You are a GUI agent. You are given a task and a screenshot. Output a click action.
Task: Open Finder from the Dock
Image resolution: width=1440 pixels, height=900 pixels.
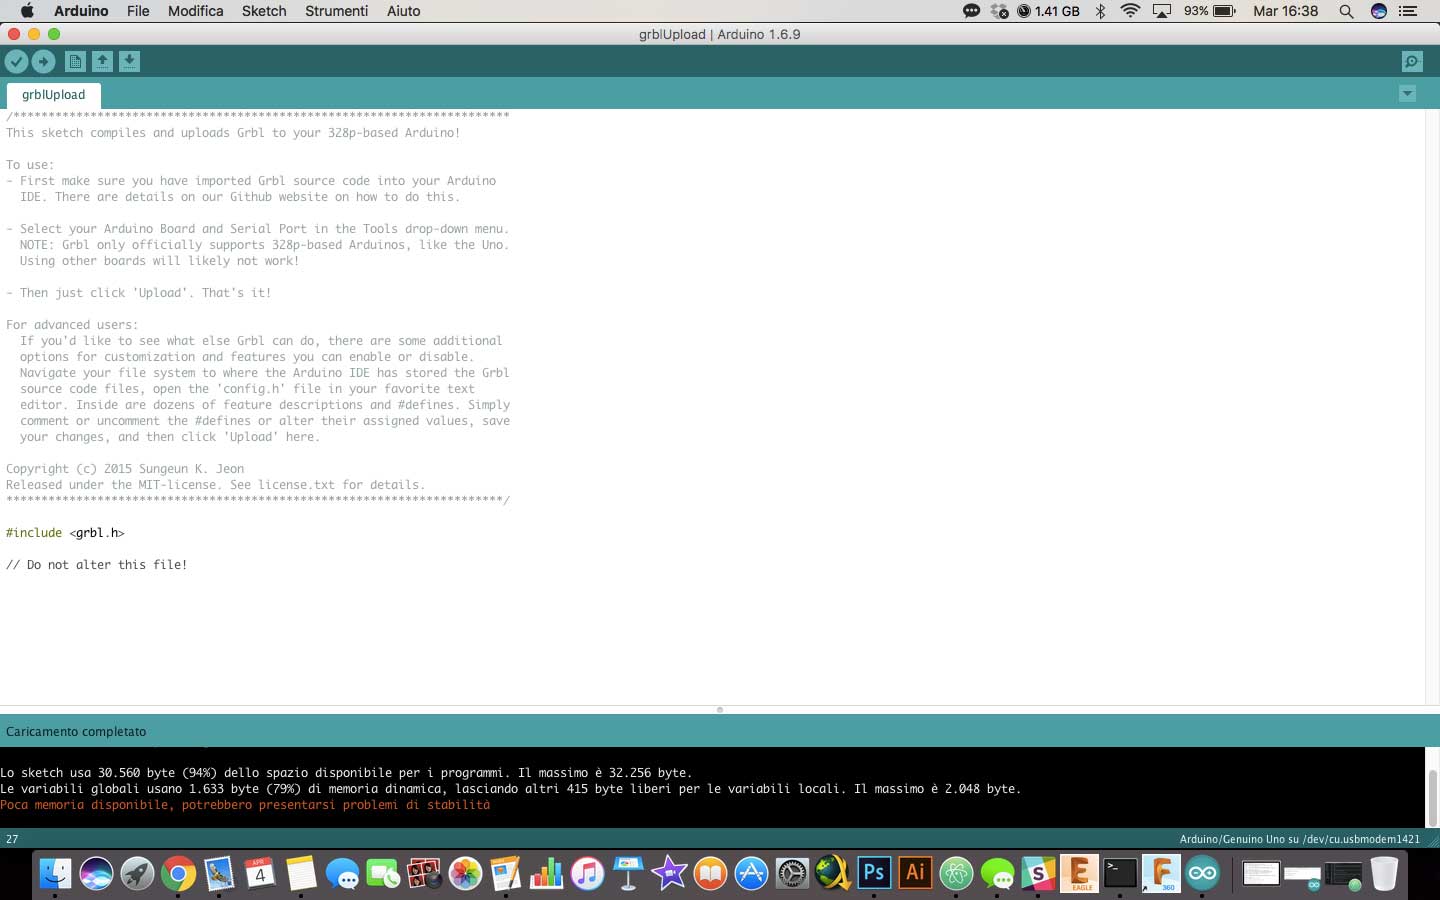point(55,874)
